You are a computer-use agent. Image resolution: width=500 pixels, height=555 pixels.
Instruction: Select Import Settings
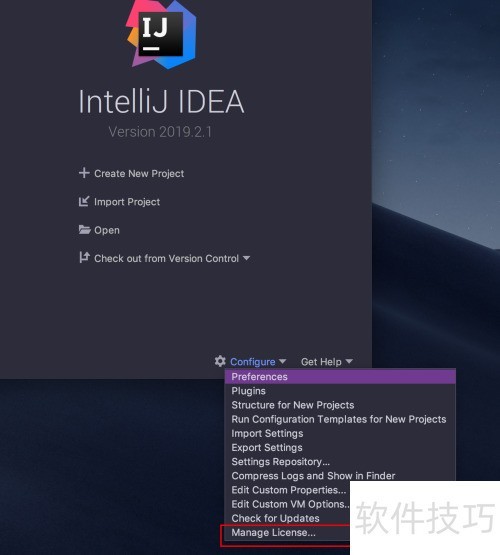[340, 433]
